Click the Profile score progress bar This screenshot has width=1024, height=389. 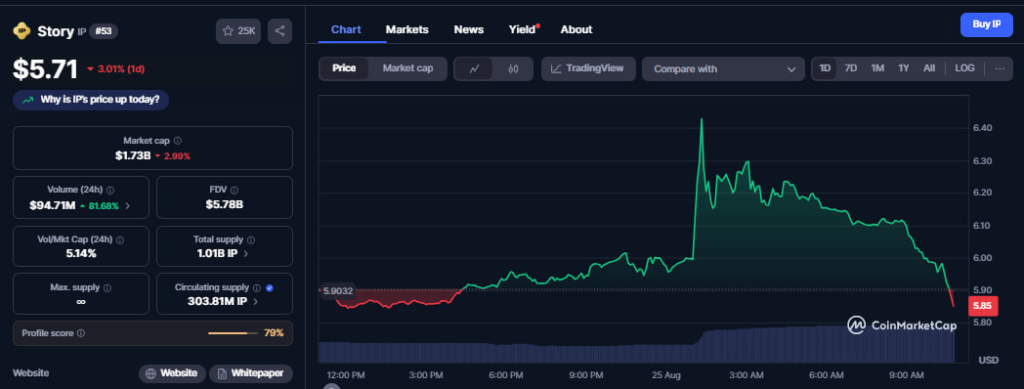point(232,333)
